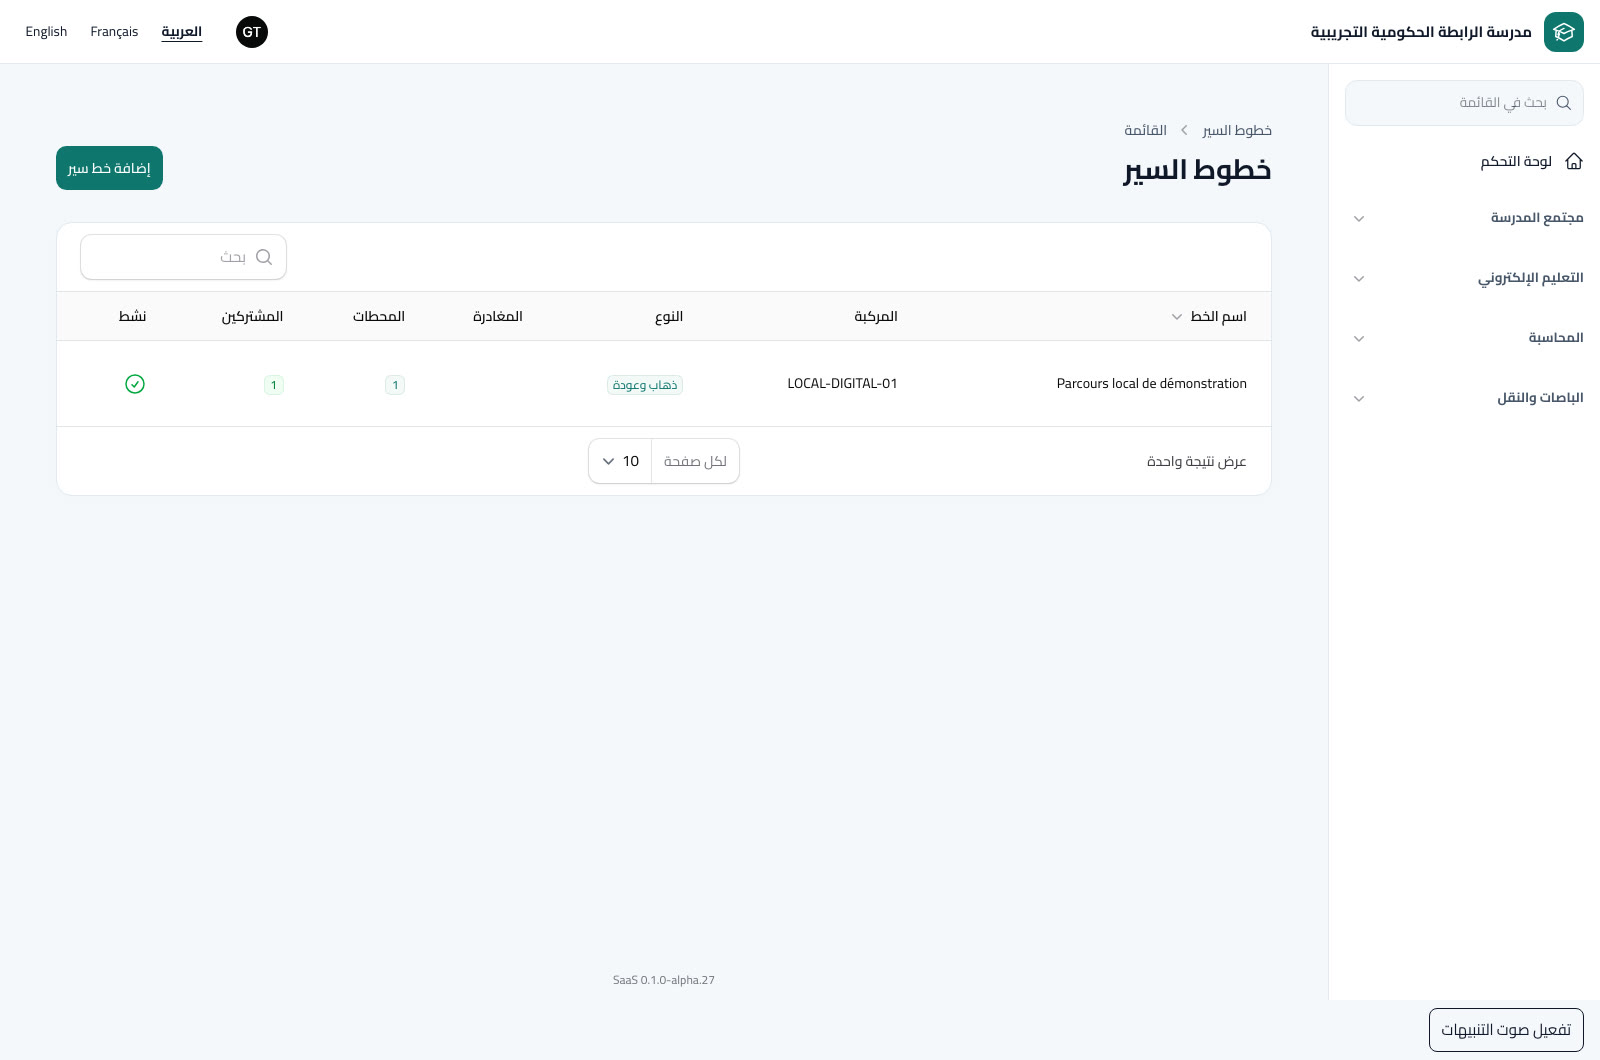Click the SaaS 0.1.0-alpha.27 version text

coord(664,980)
